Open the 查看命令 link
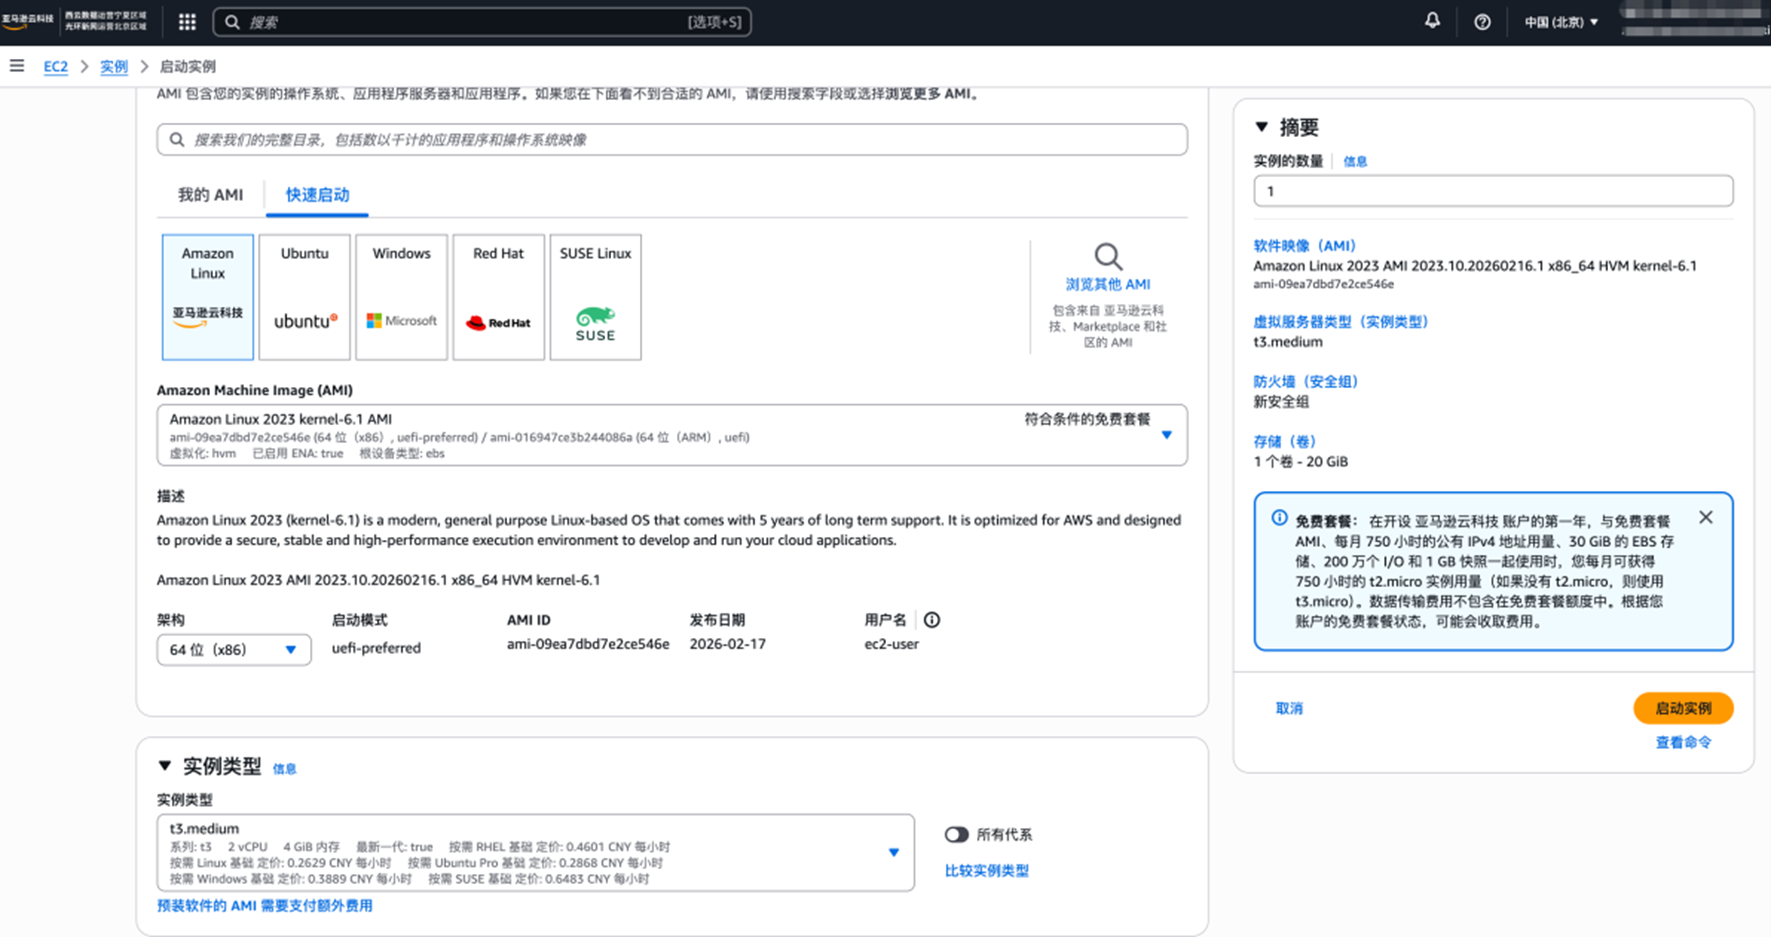This screenshot has height=937, width=1771. tap(1683, 742)
